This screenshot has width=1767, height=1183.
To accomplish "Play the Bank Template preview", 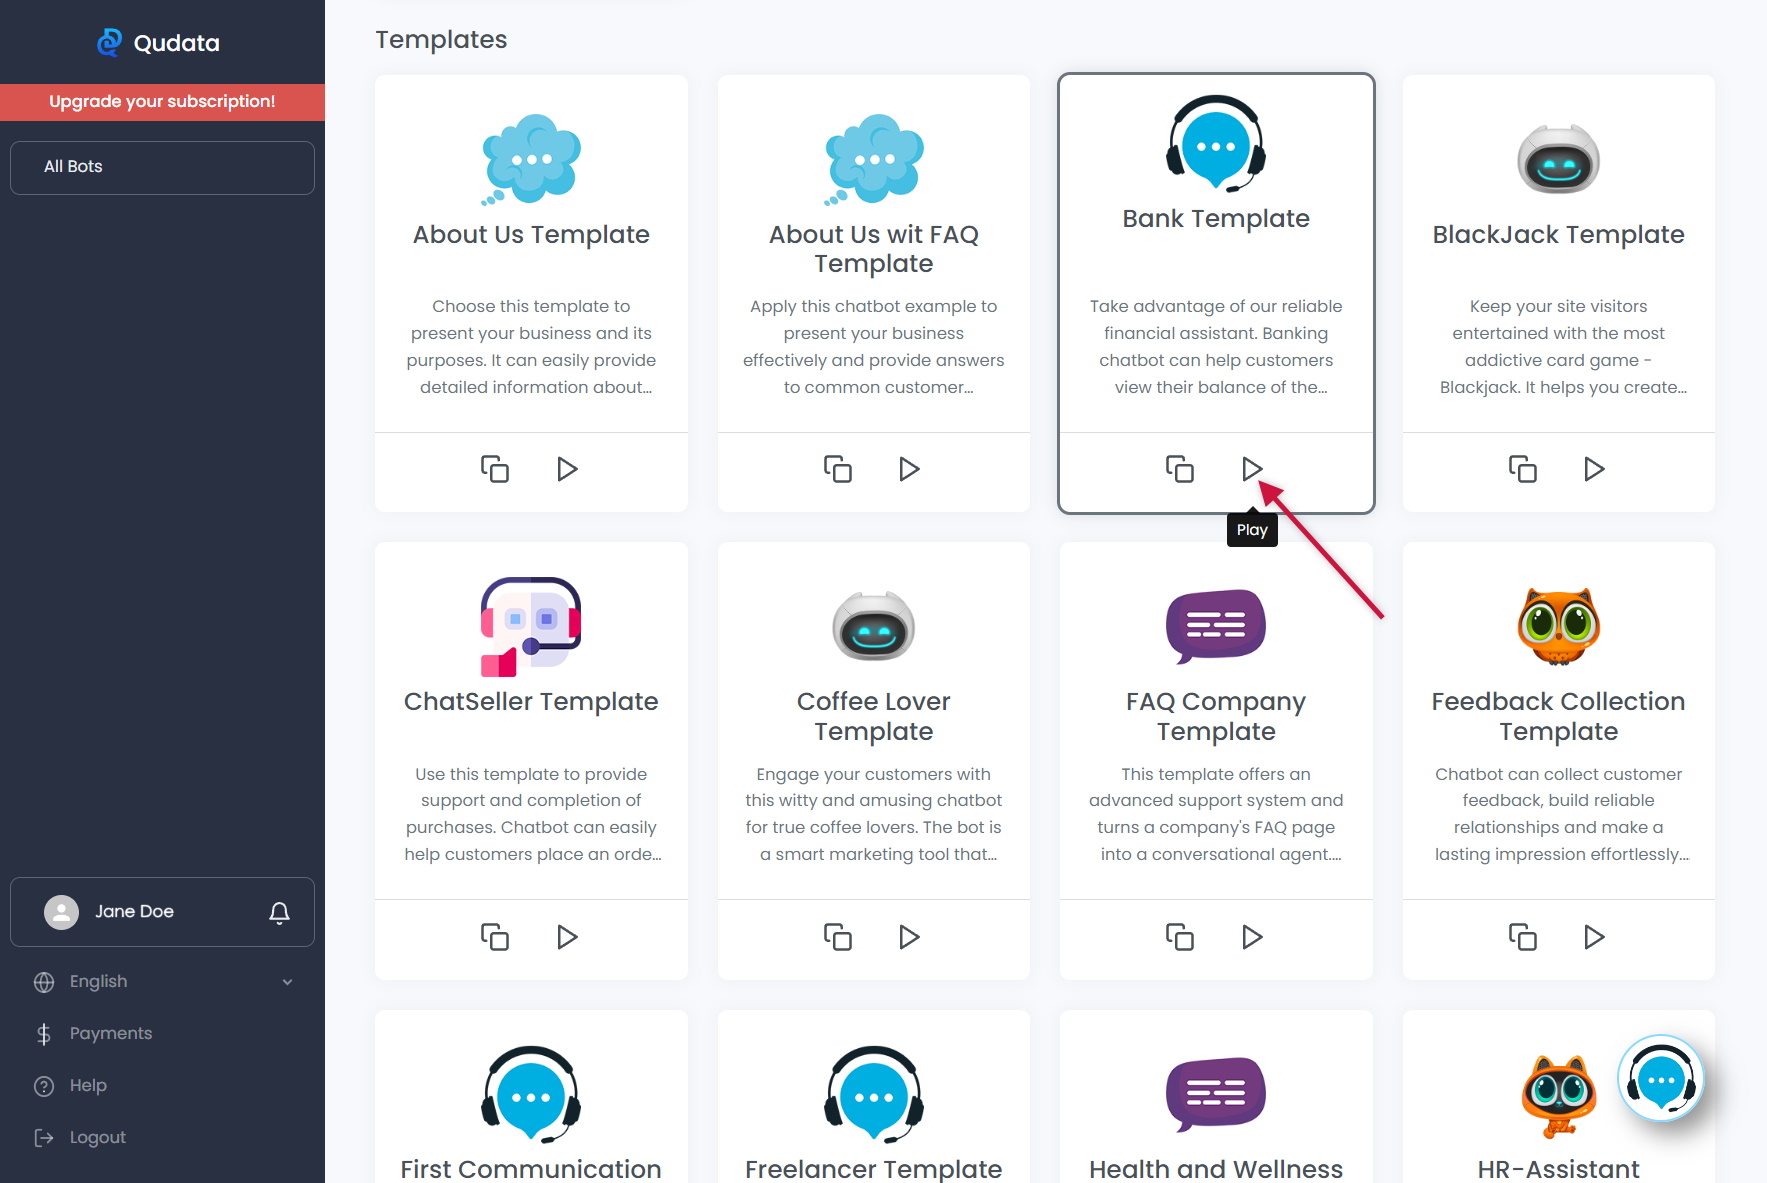I will [x=1251, y=468].
